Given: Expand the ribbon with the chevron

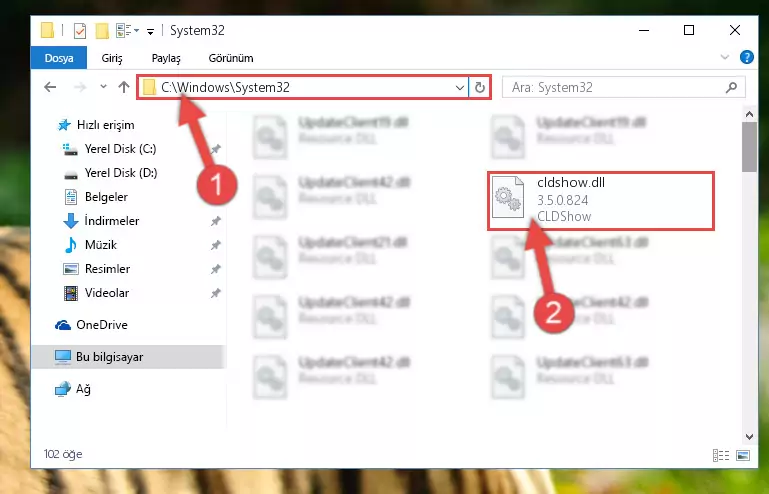Looking at the screenshot, I should tap(724, 57).
